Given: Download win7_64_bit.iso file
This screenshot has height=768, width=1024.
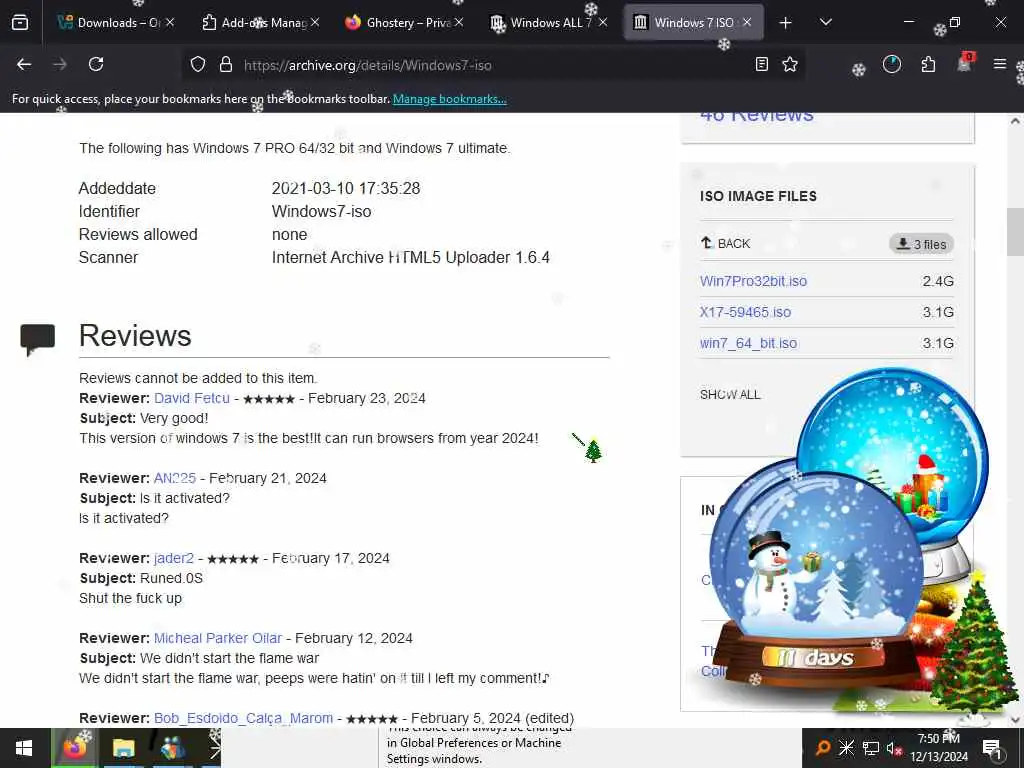Looking at the screenshot, I should coord(748,343).
